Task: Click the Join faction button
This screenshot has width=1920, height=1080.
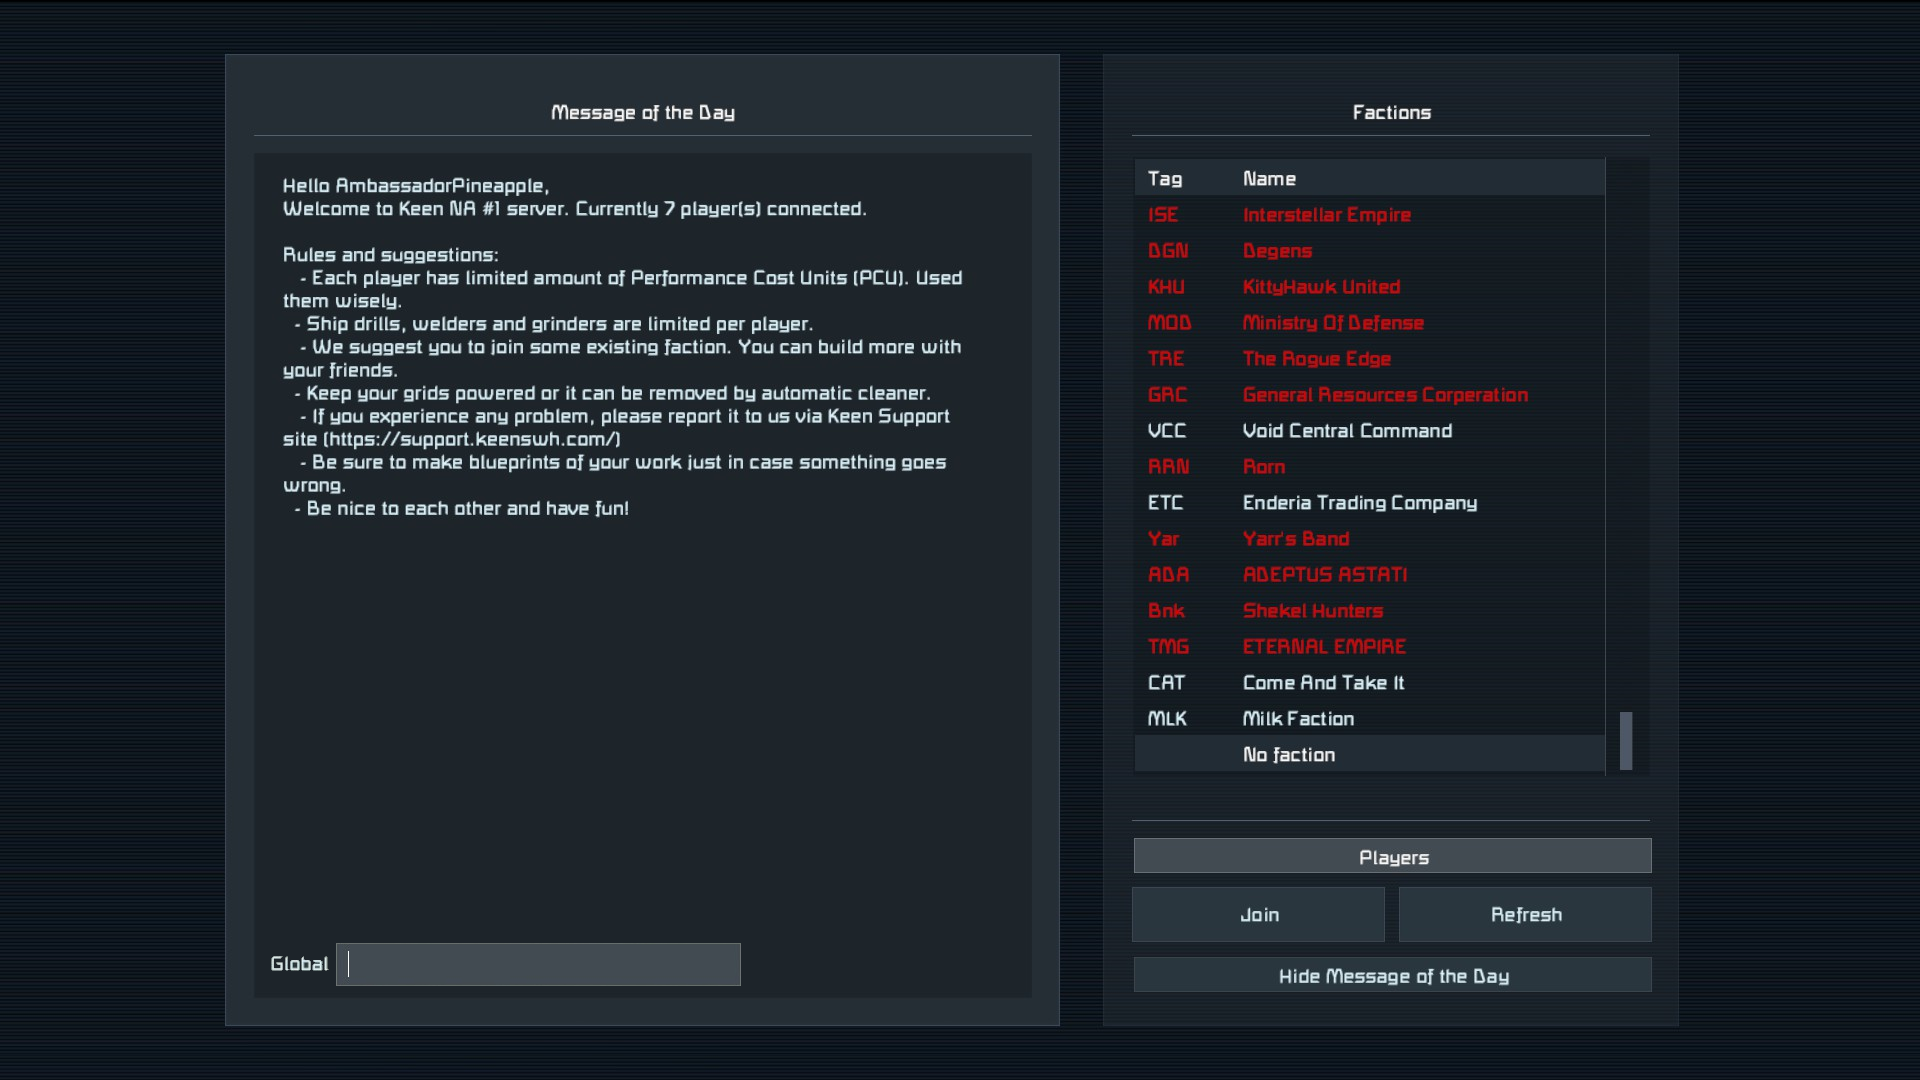Action: 1258,915
